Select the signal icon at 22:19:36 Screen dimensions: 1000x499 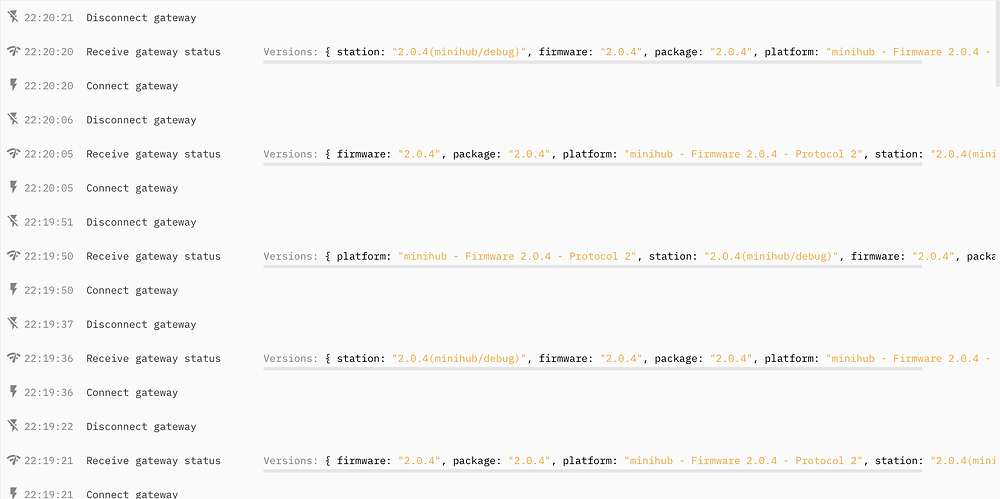click(13, 358)
